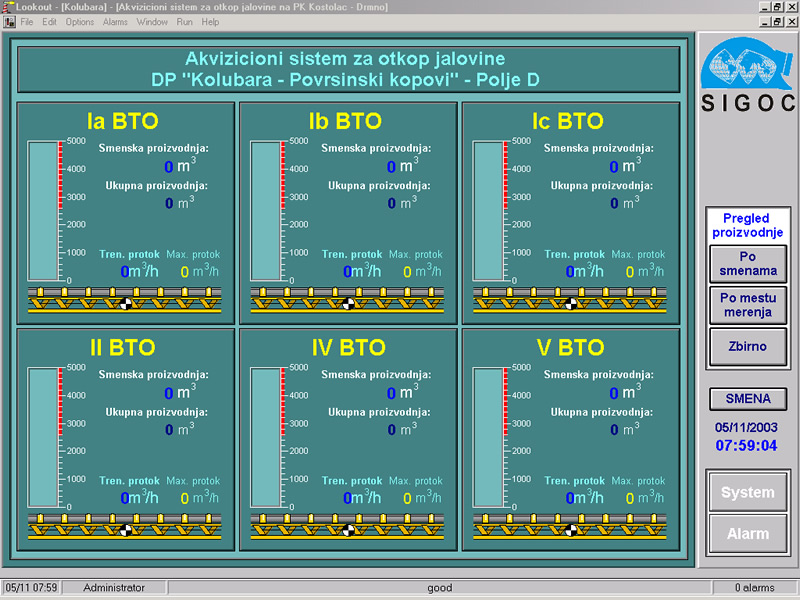The width and height of the screenshot is (800, 600).
Task: Click the 0 alarms status bar field
Action: tap(755, 588)
